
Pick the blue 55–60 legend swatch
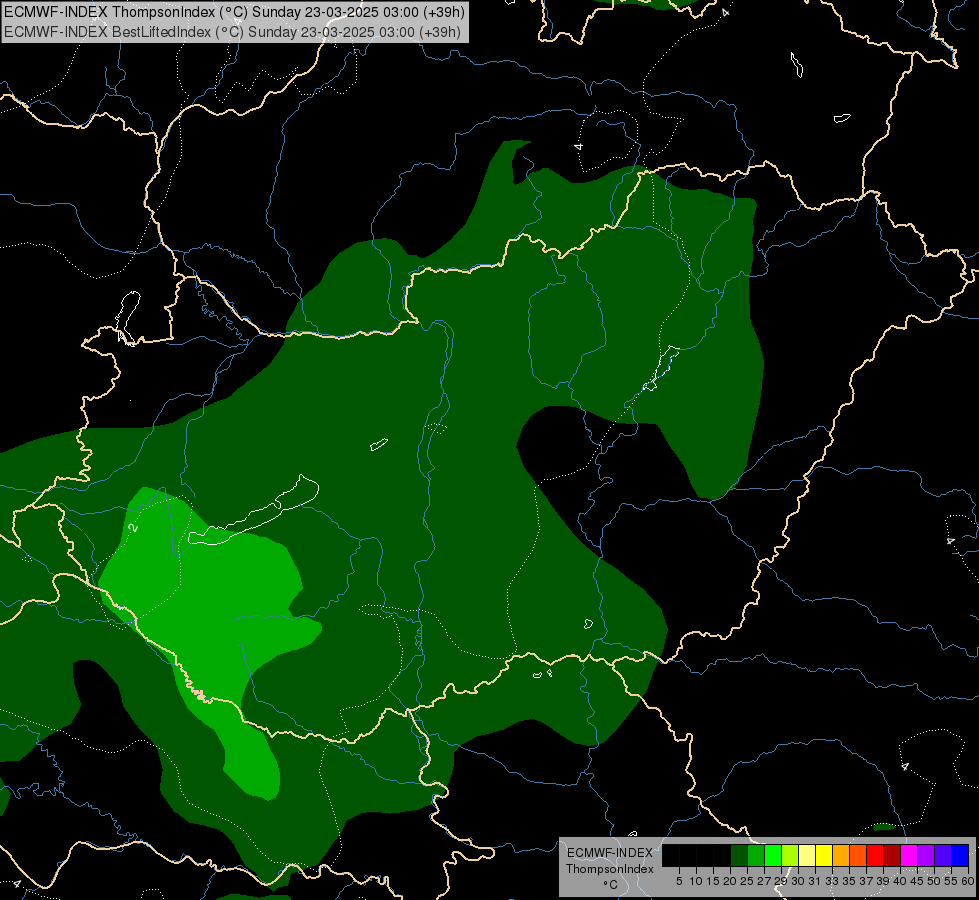pos(960,856)
